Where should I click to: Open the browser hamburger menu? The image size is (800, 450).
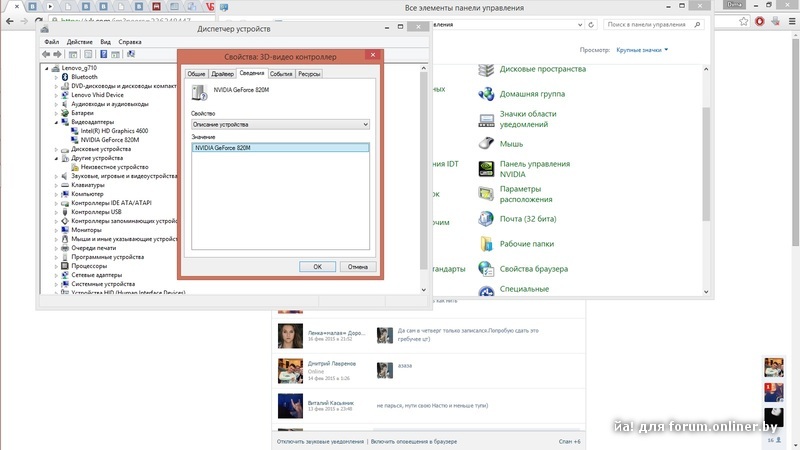point(792,21)
